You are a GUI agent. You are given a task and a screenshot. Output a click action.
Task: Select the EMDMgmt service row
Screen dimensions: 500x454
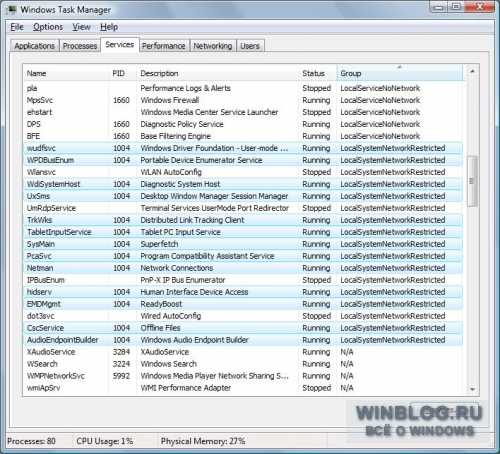(243, 304)
